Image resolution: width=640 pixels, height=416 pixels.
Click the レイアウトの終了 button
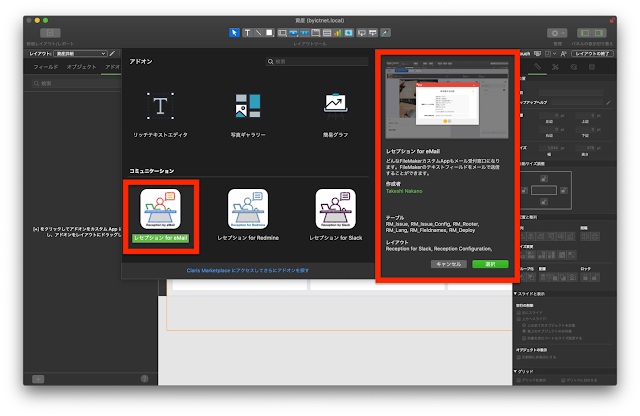pos(592,53)
